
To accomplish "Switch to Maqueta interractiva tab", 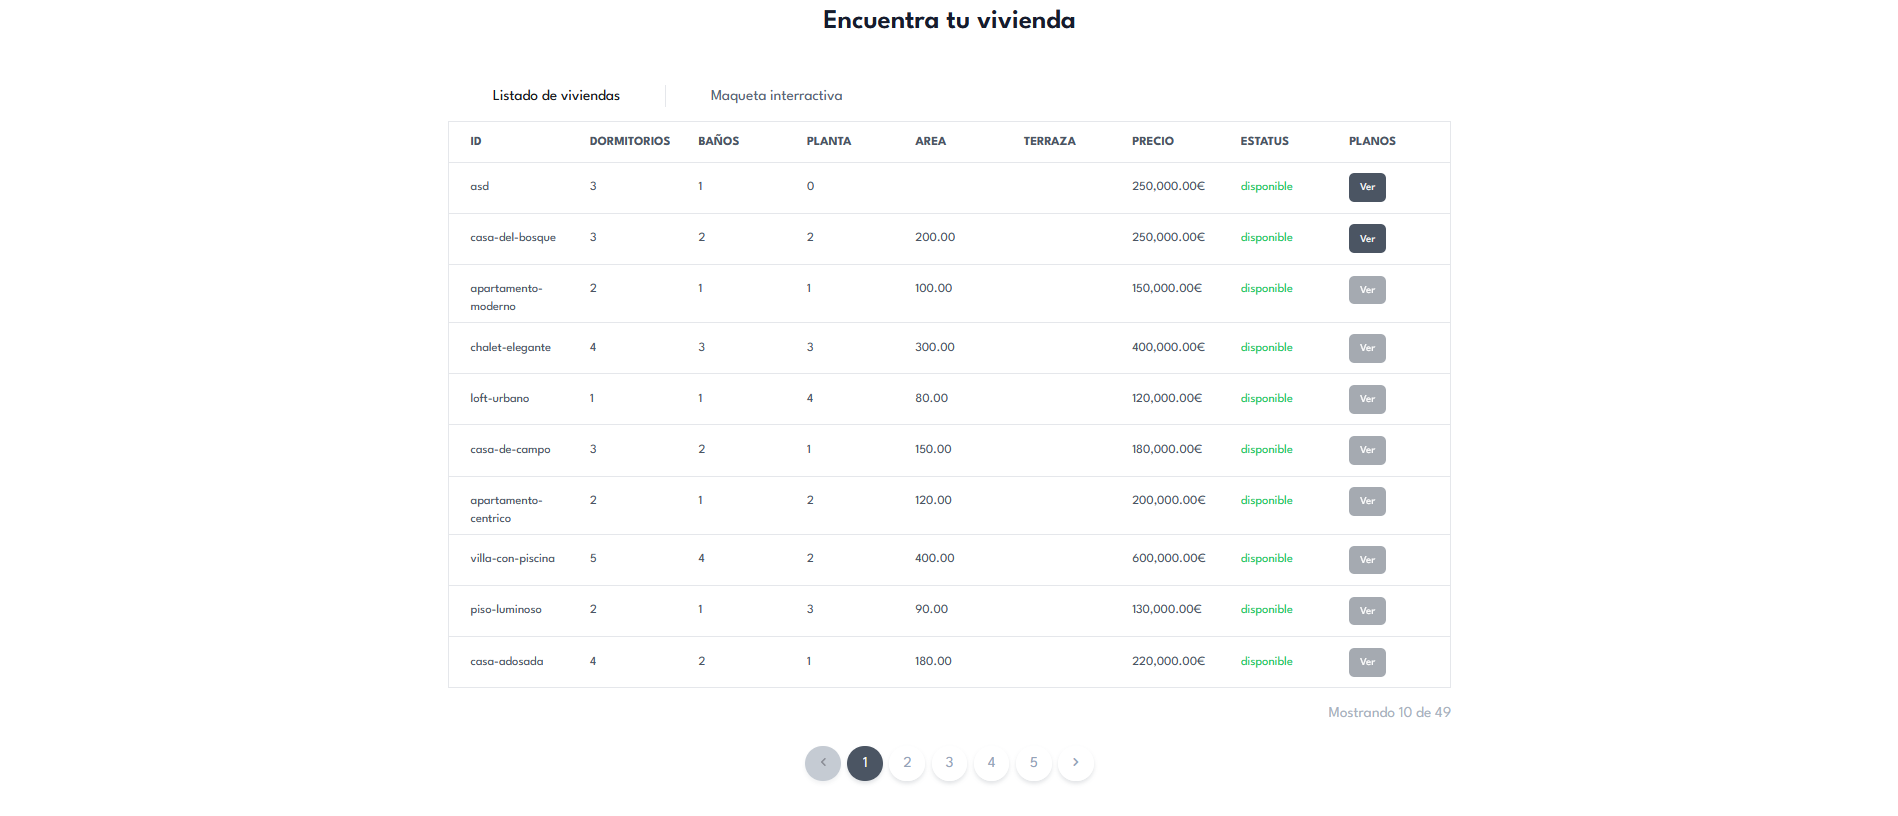I will pyautogui.click(x=776, y=96).
